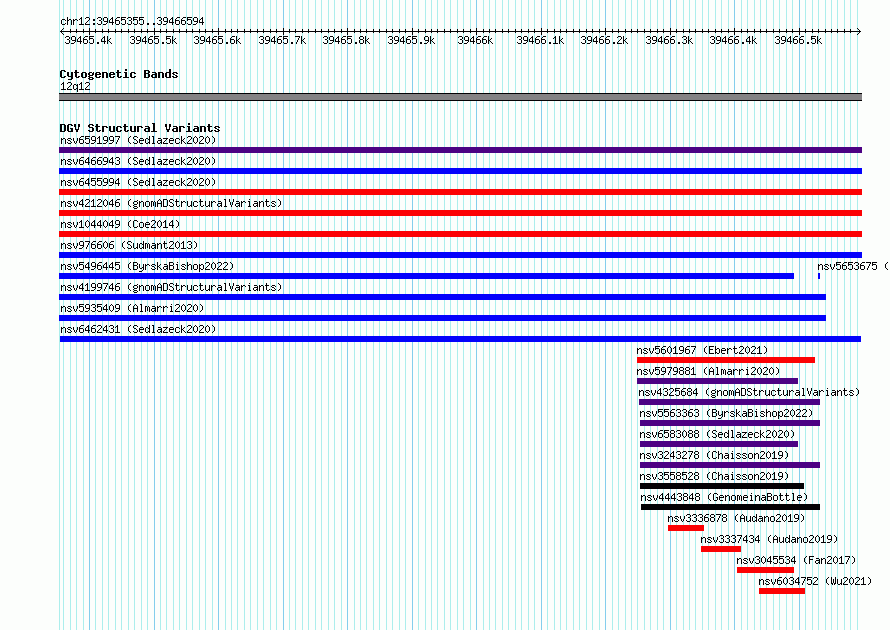Screen dimensions: 890x630
Task: Open the DGV Structural Variants track title
Action: 140,128
